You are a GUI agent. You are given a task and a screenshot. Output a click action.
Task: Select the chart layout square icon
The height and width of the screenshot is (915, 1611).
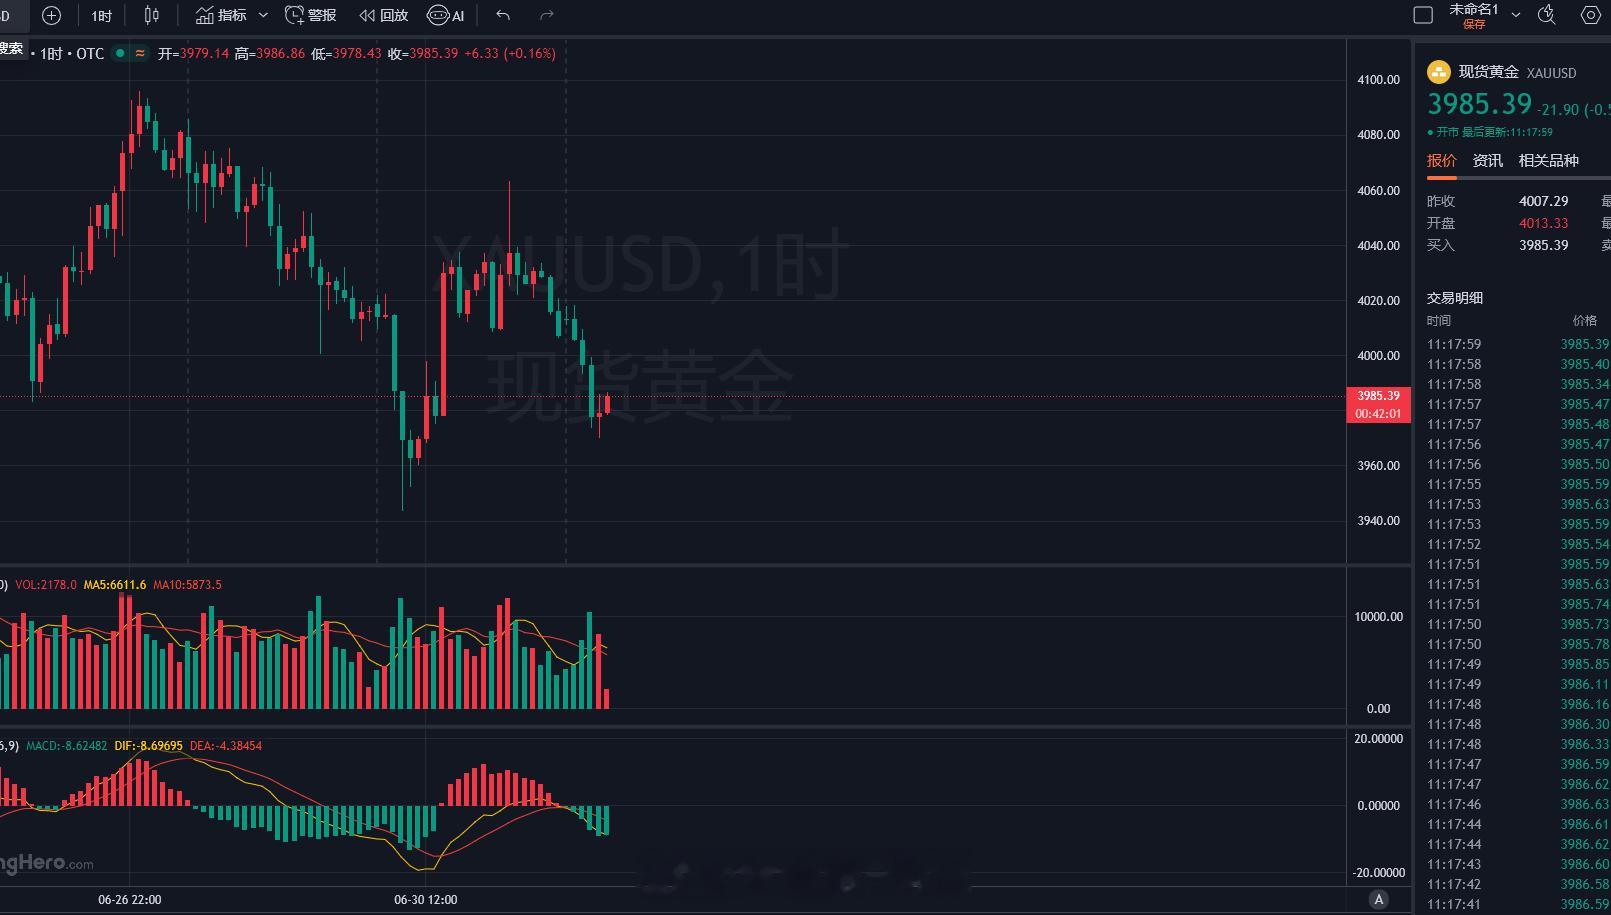tap(1423, 15)
